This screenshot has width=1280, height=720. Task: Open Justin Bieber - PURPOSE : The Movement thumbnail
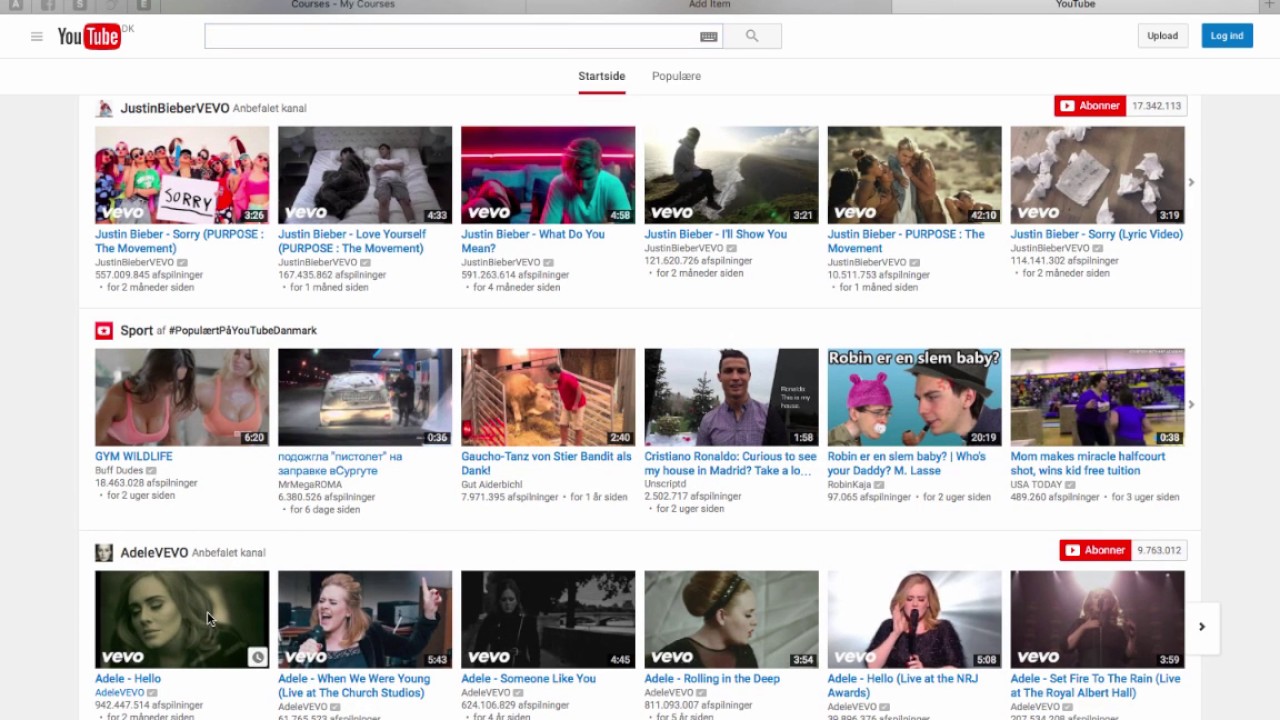pos(914,175)
